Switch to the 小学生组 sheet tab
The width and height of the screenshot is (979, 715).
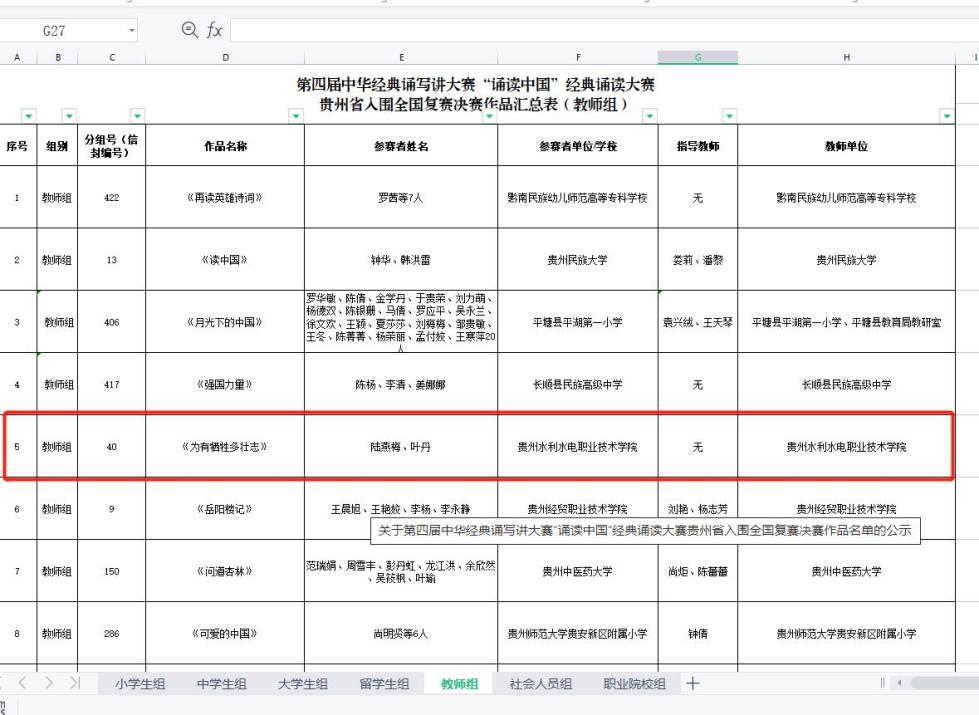[x=140, y=684]
